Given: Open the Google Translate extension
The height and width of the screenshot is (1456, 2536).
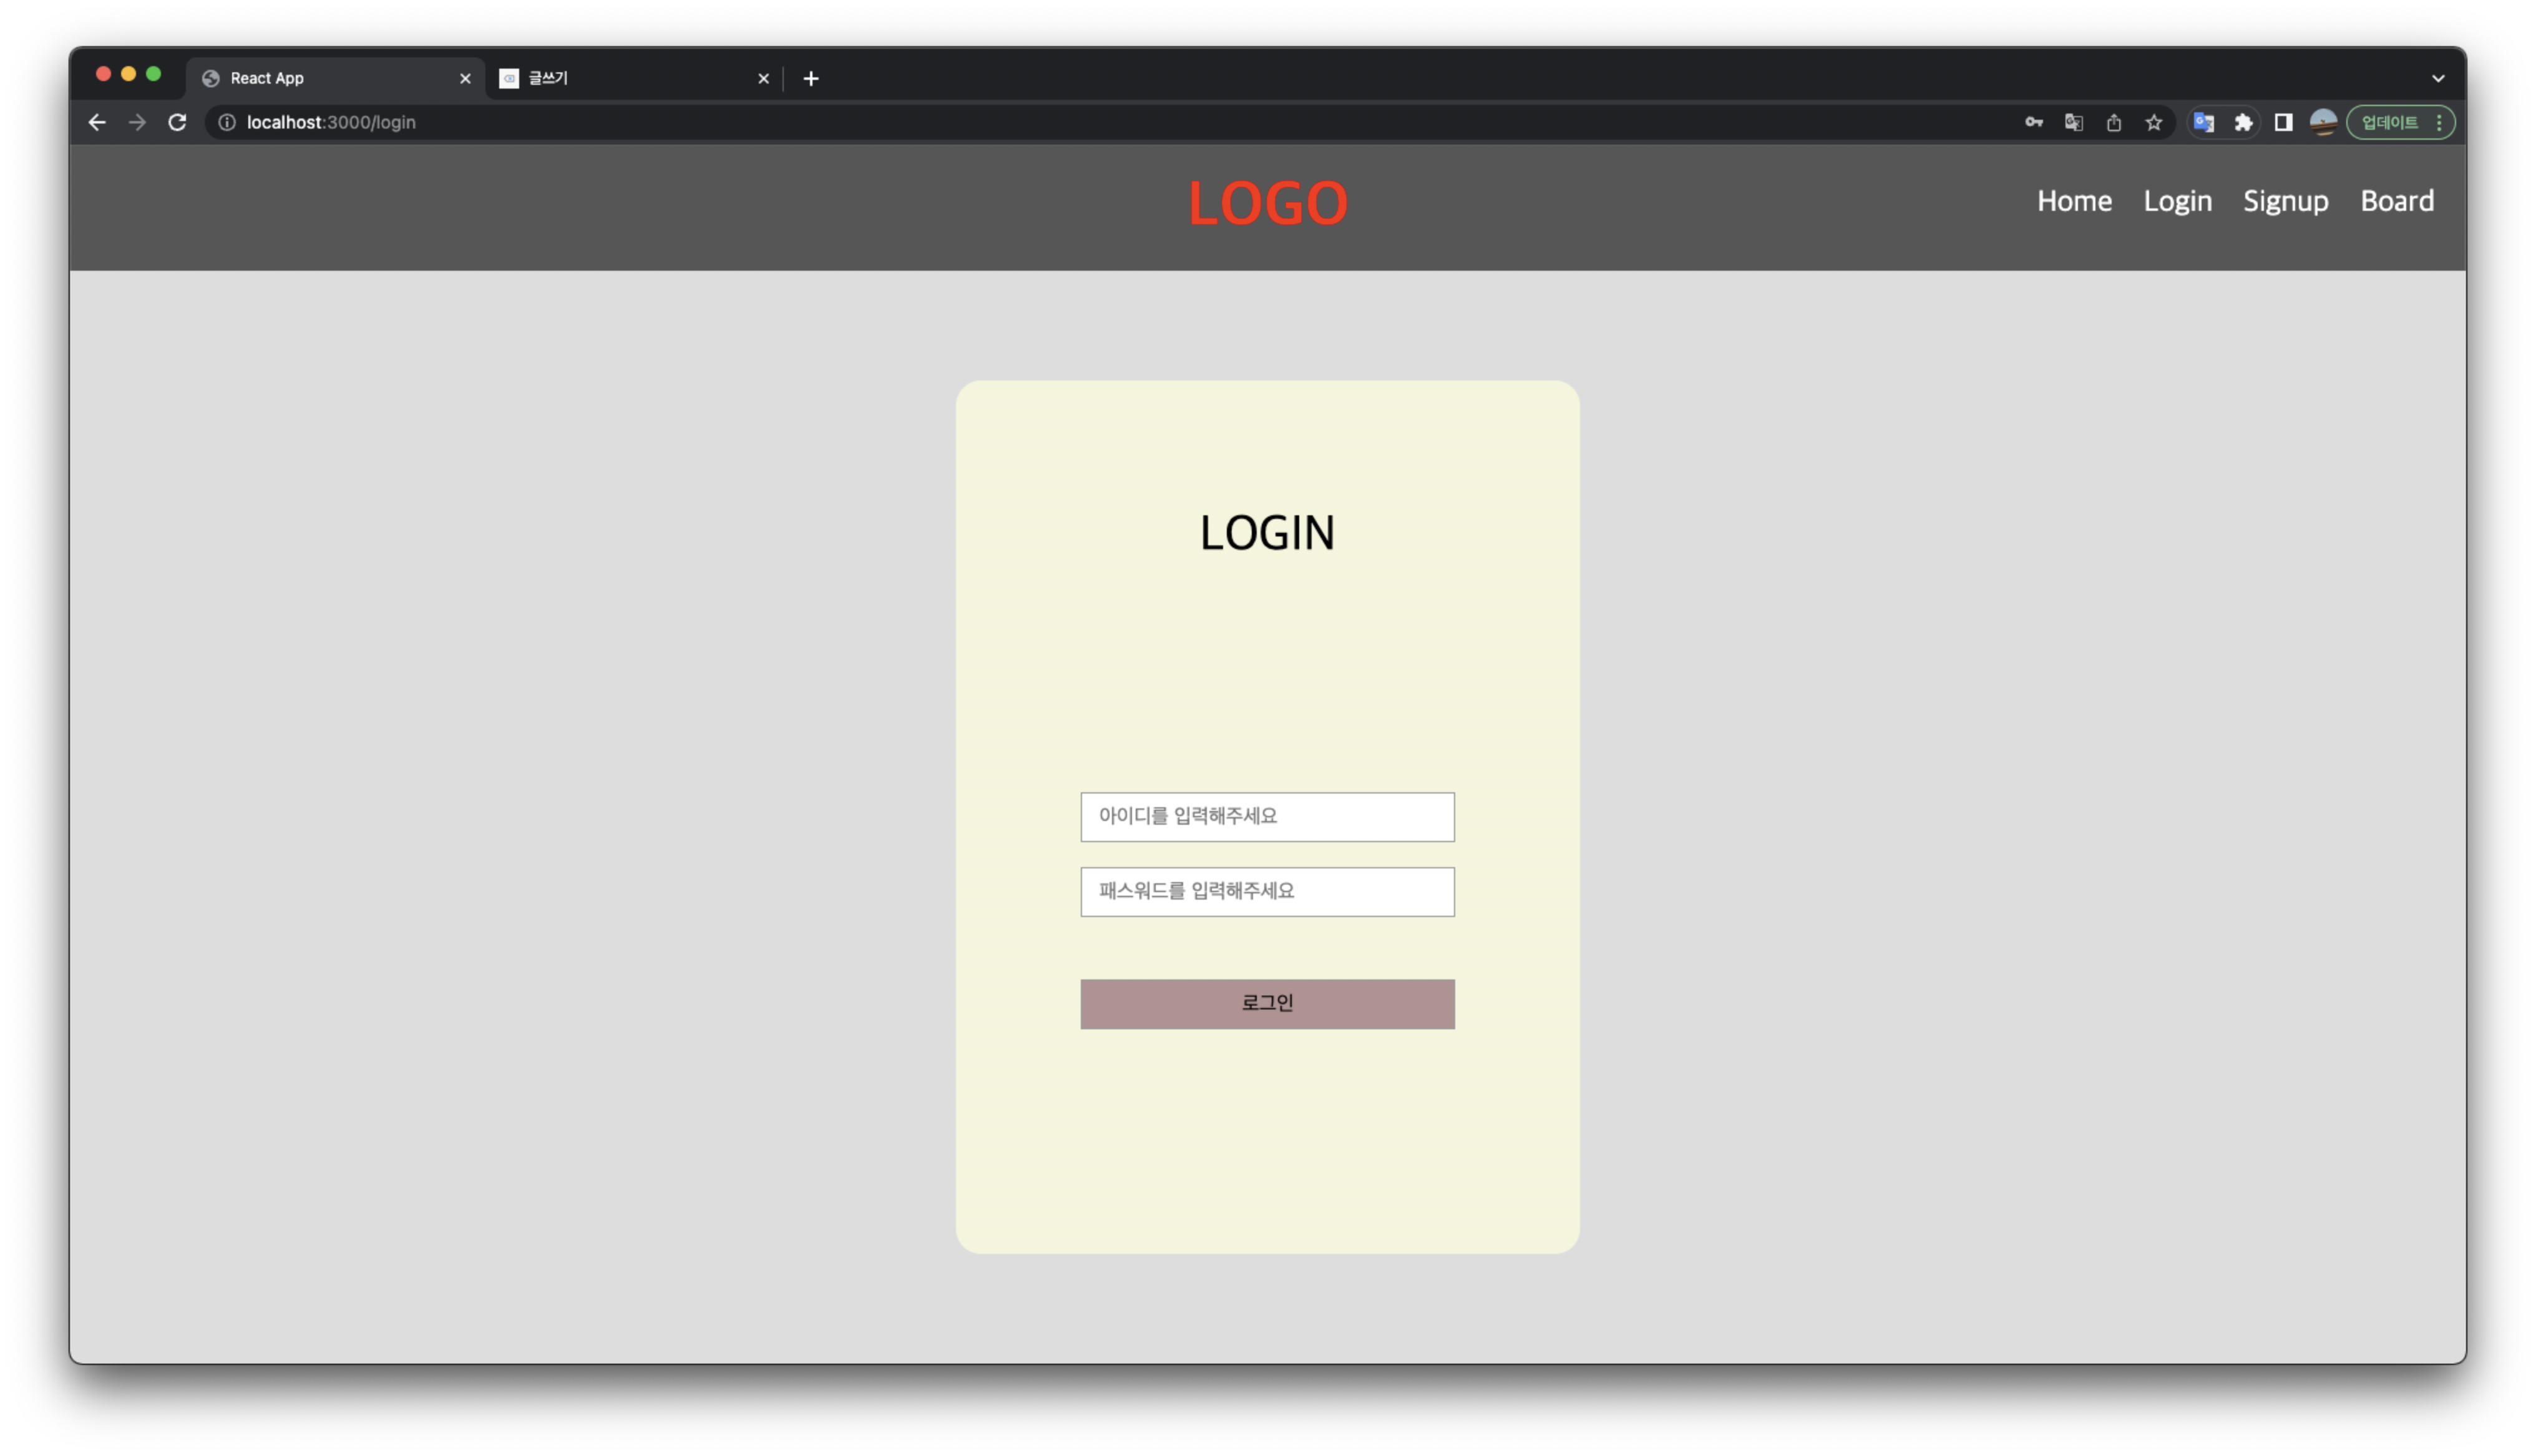Looking at the screenshot, I should point(2203,122).
